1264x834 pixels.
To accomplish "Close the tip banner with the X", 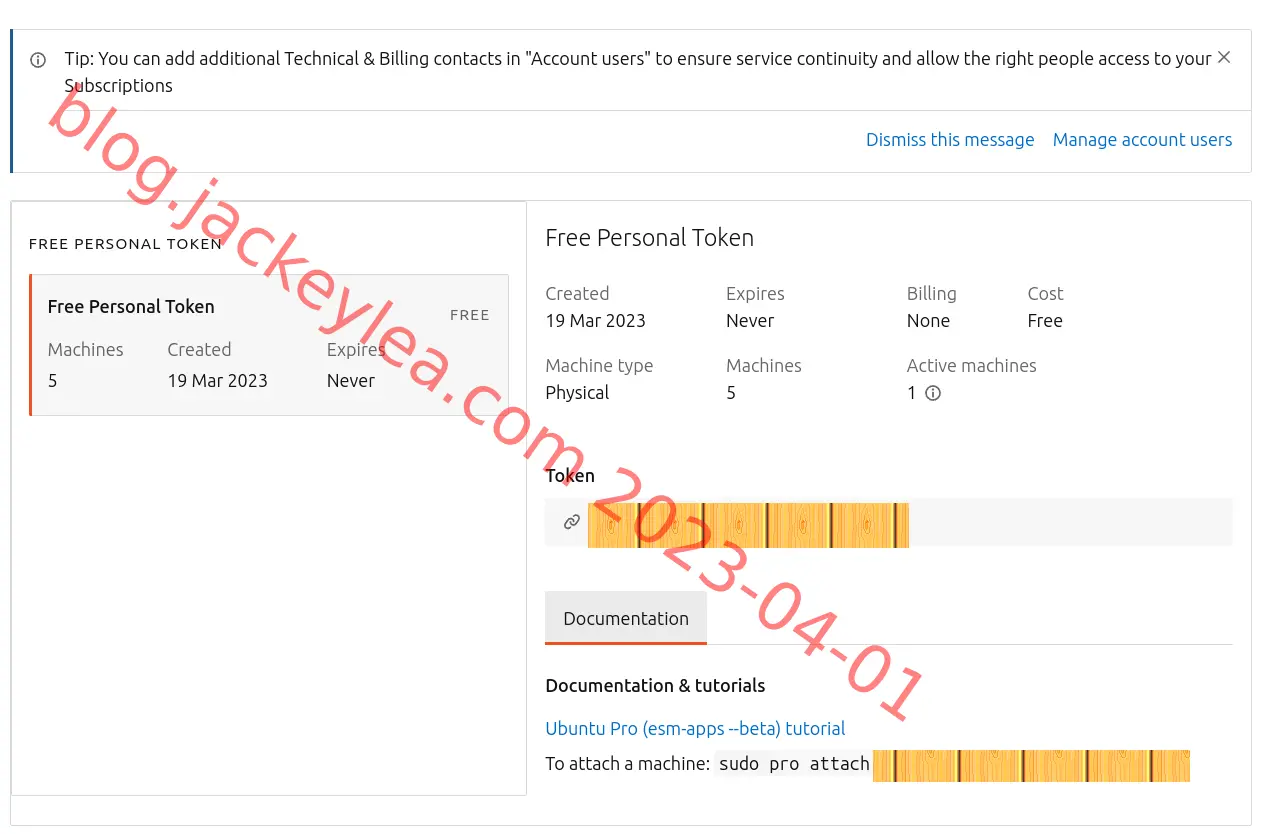I will [x=1224, y=58].
